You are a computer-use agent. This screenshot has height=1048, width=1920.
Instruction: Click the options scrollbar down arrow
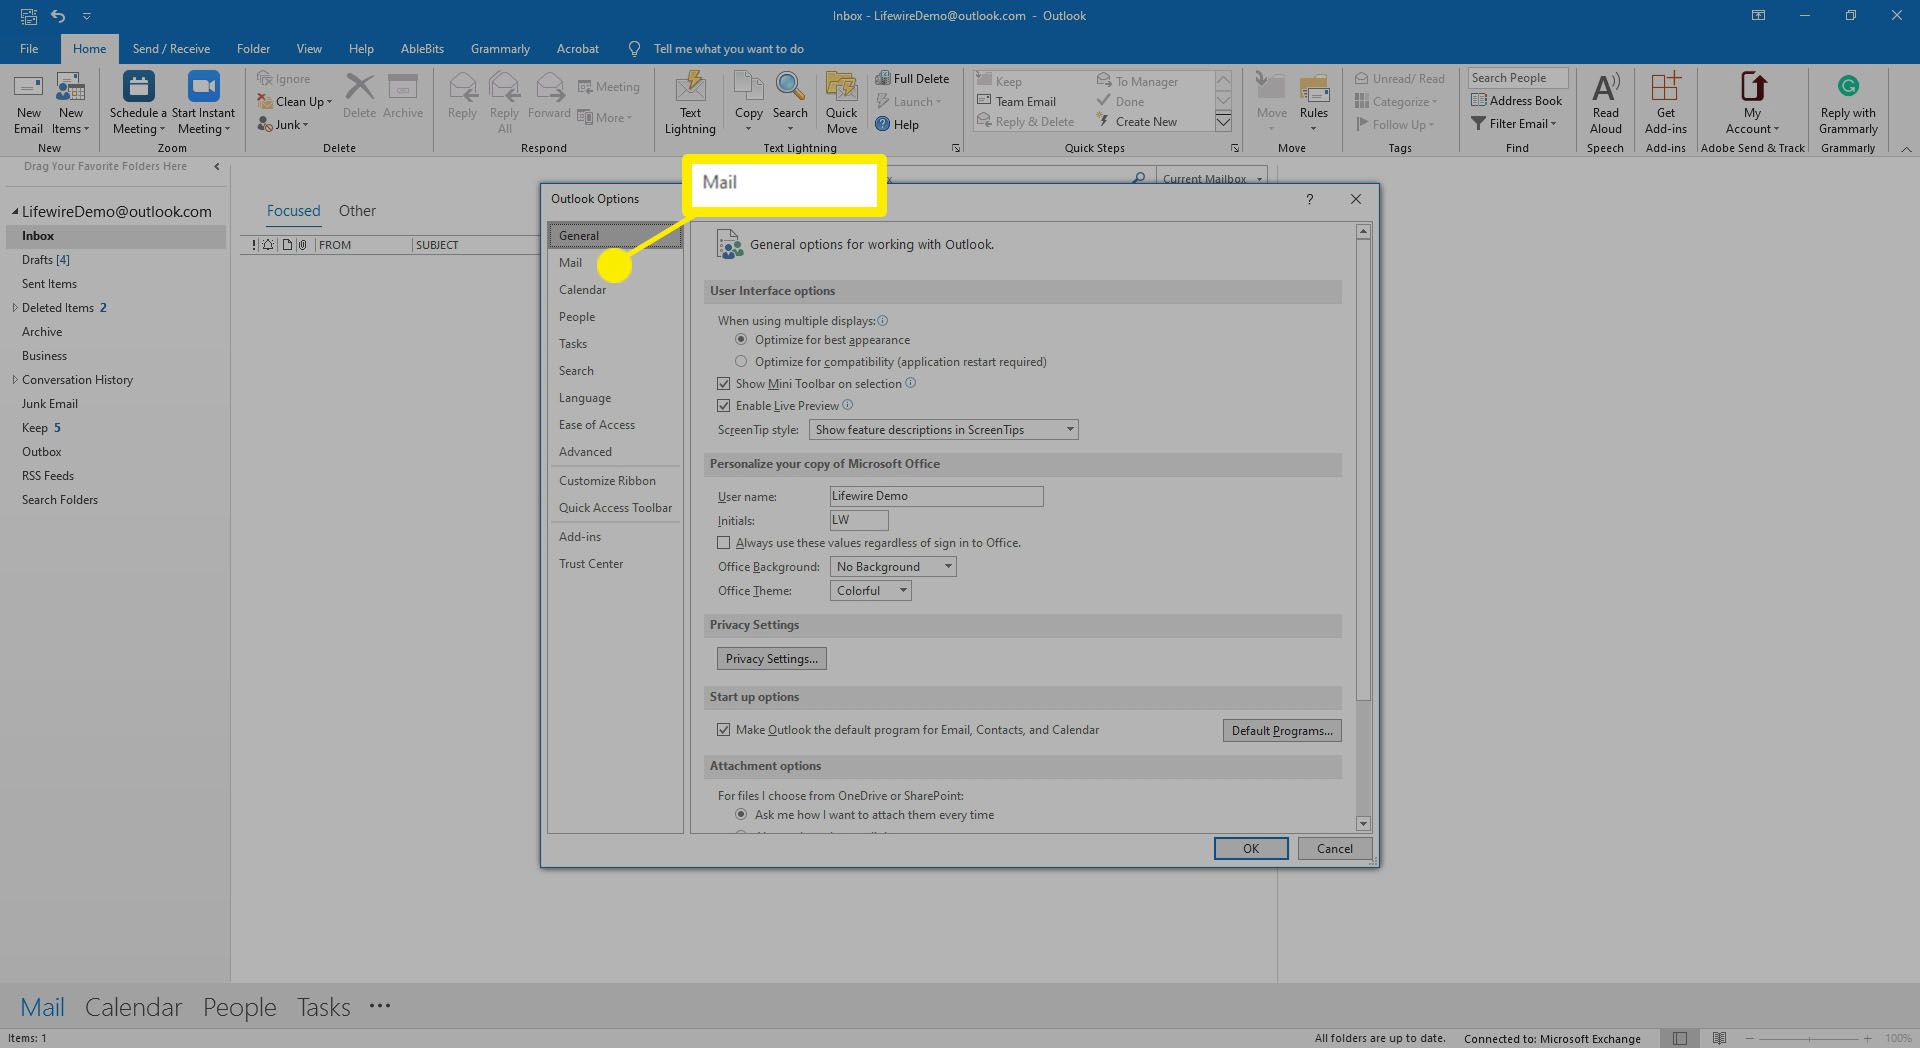point(1363,824)
